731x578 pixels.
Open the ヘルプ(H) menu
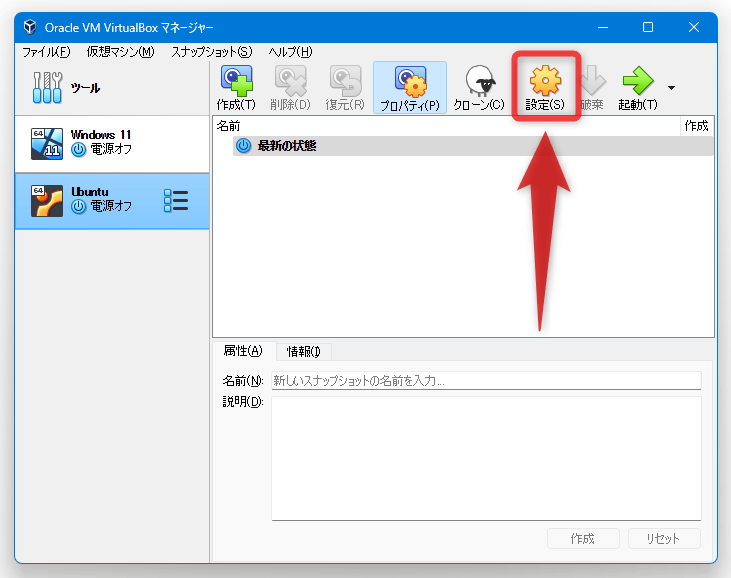tap(290, 52)
